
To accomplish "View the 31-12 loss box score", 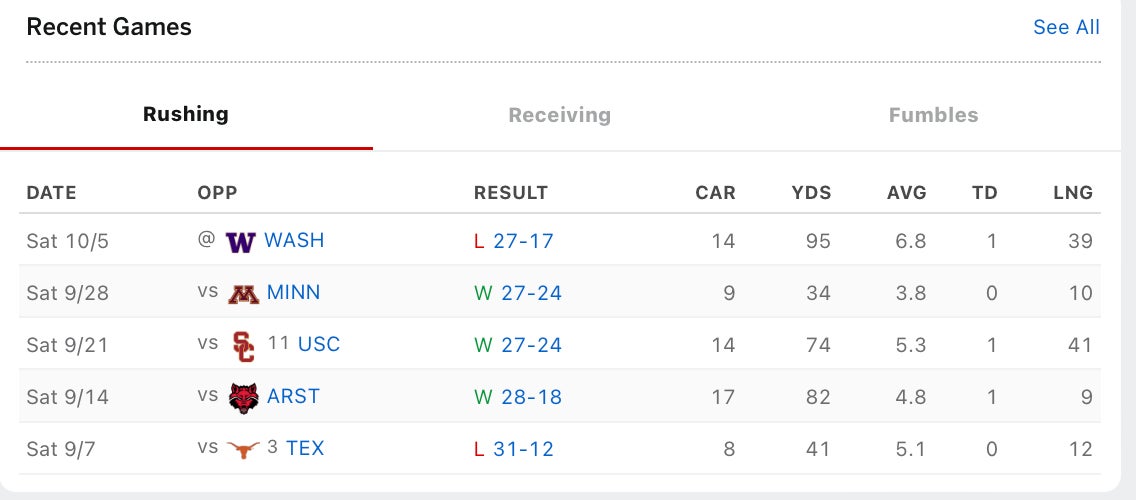I will pyautogui.click(x=523, y=449).
